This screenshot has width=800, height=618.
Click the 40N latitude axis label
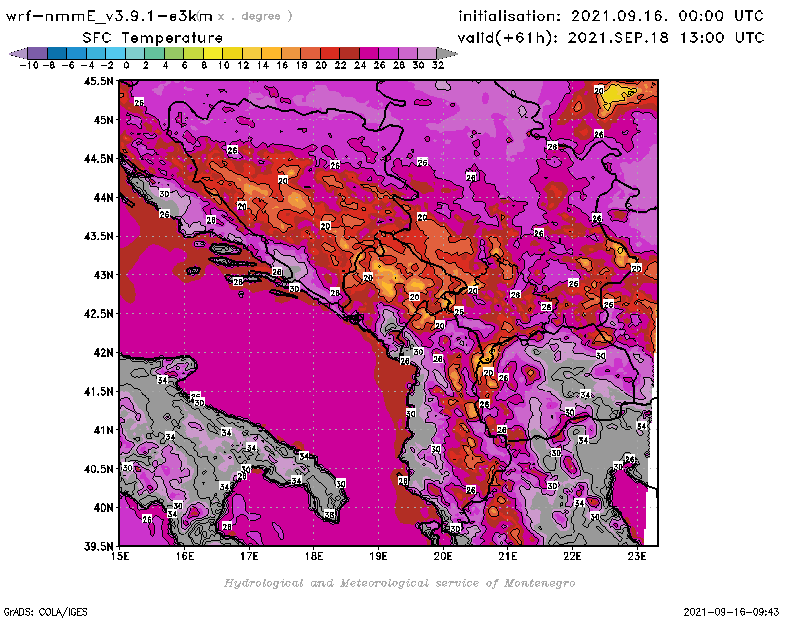pyautogui.click(x=104, y=508)
